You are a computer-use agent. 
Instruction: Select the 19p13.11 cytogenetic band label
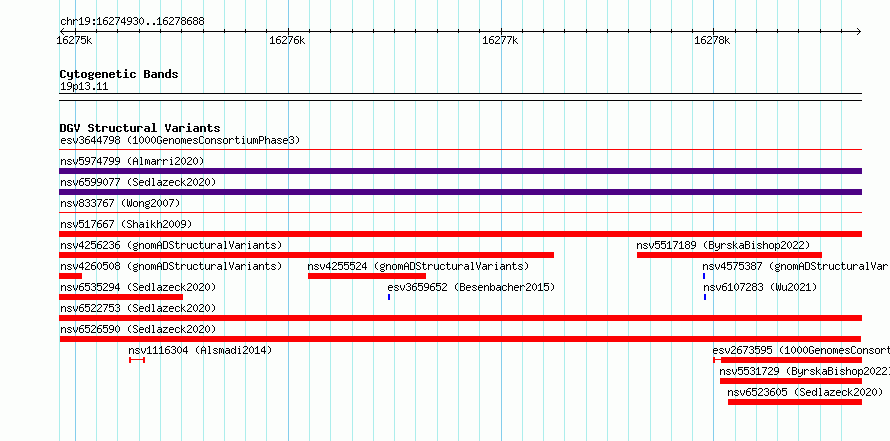click(84, 87)
